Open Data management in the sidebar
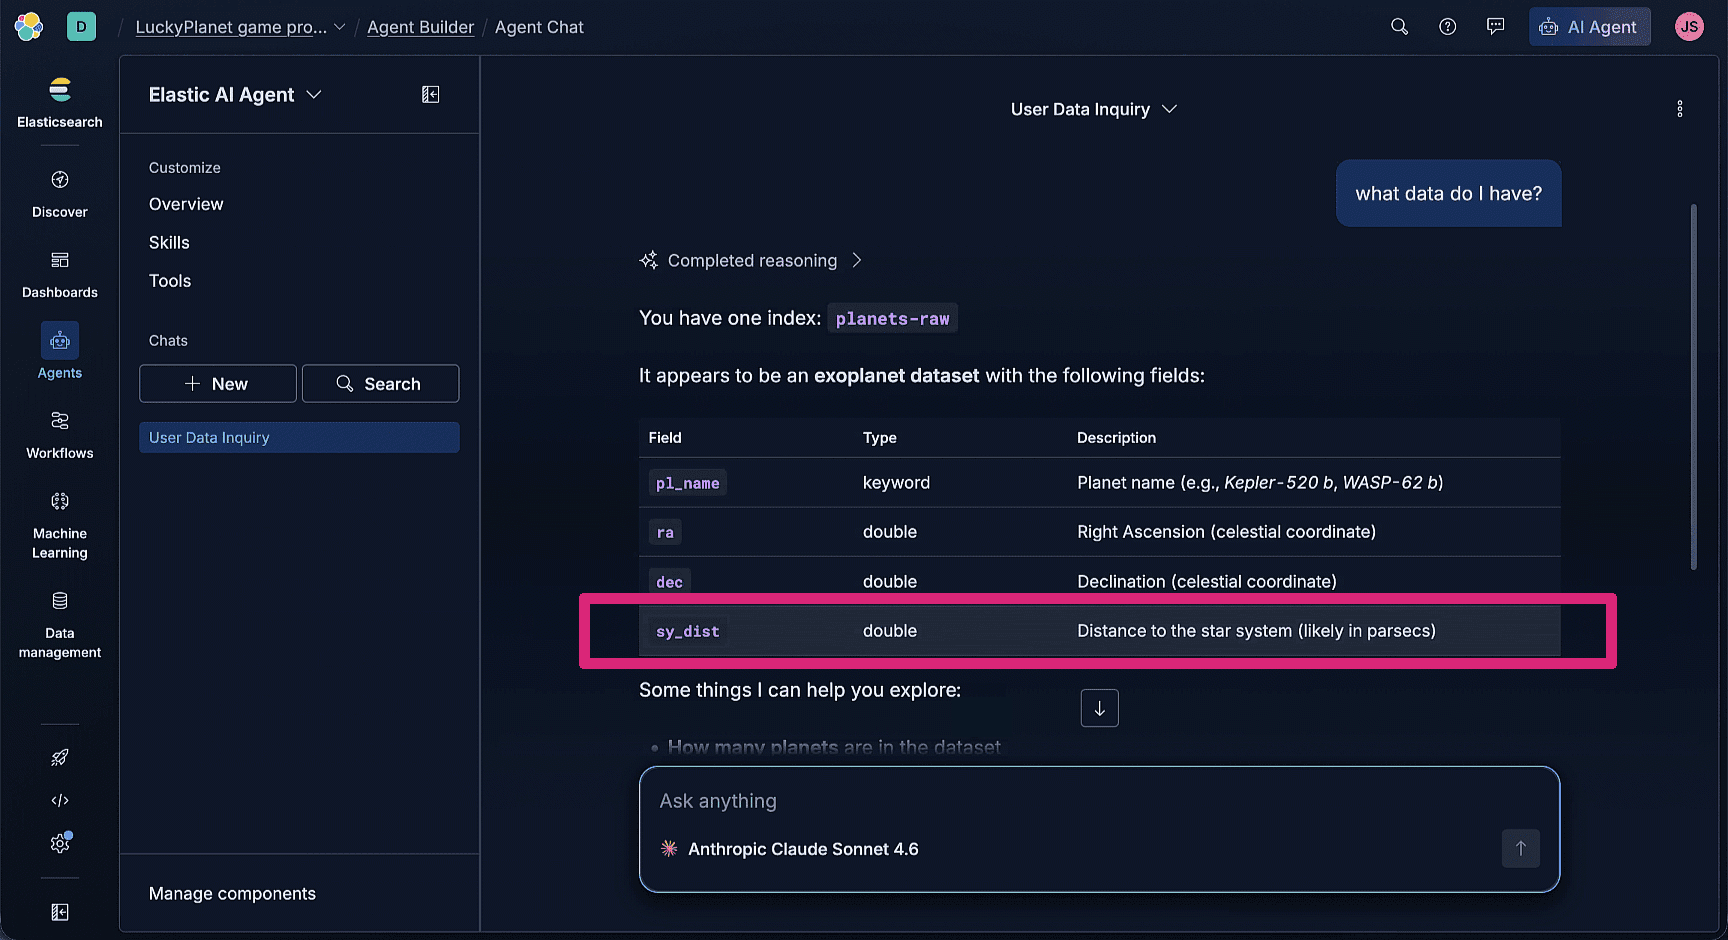The width and height of the screenshot is (1728, 940). (60, 625)
